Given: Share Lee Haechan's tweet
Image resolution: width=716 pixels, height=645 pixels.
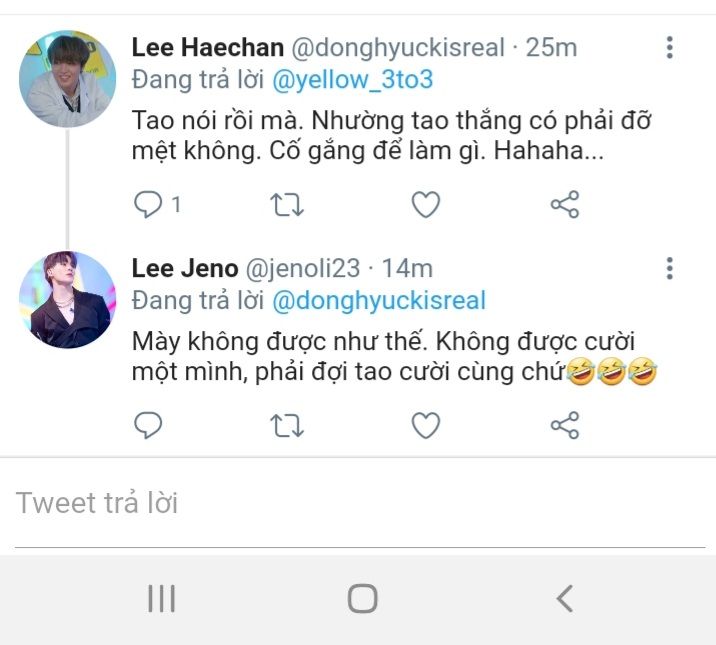Looking at the screenshot, I should click(565, 205).
